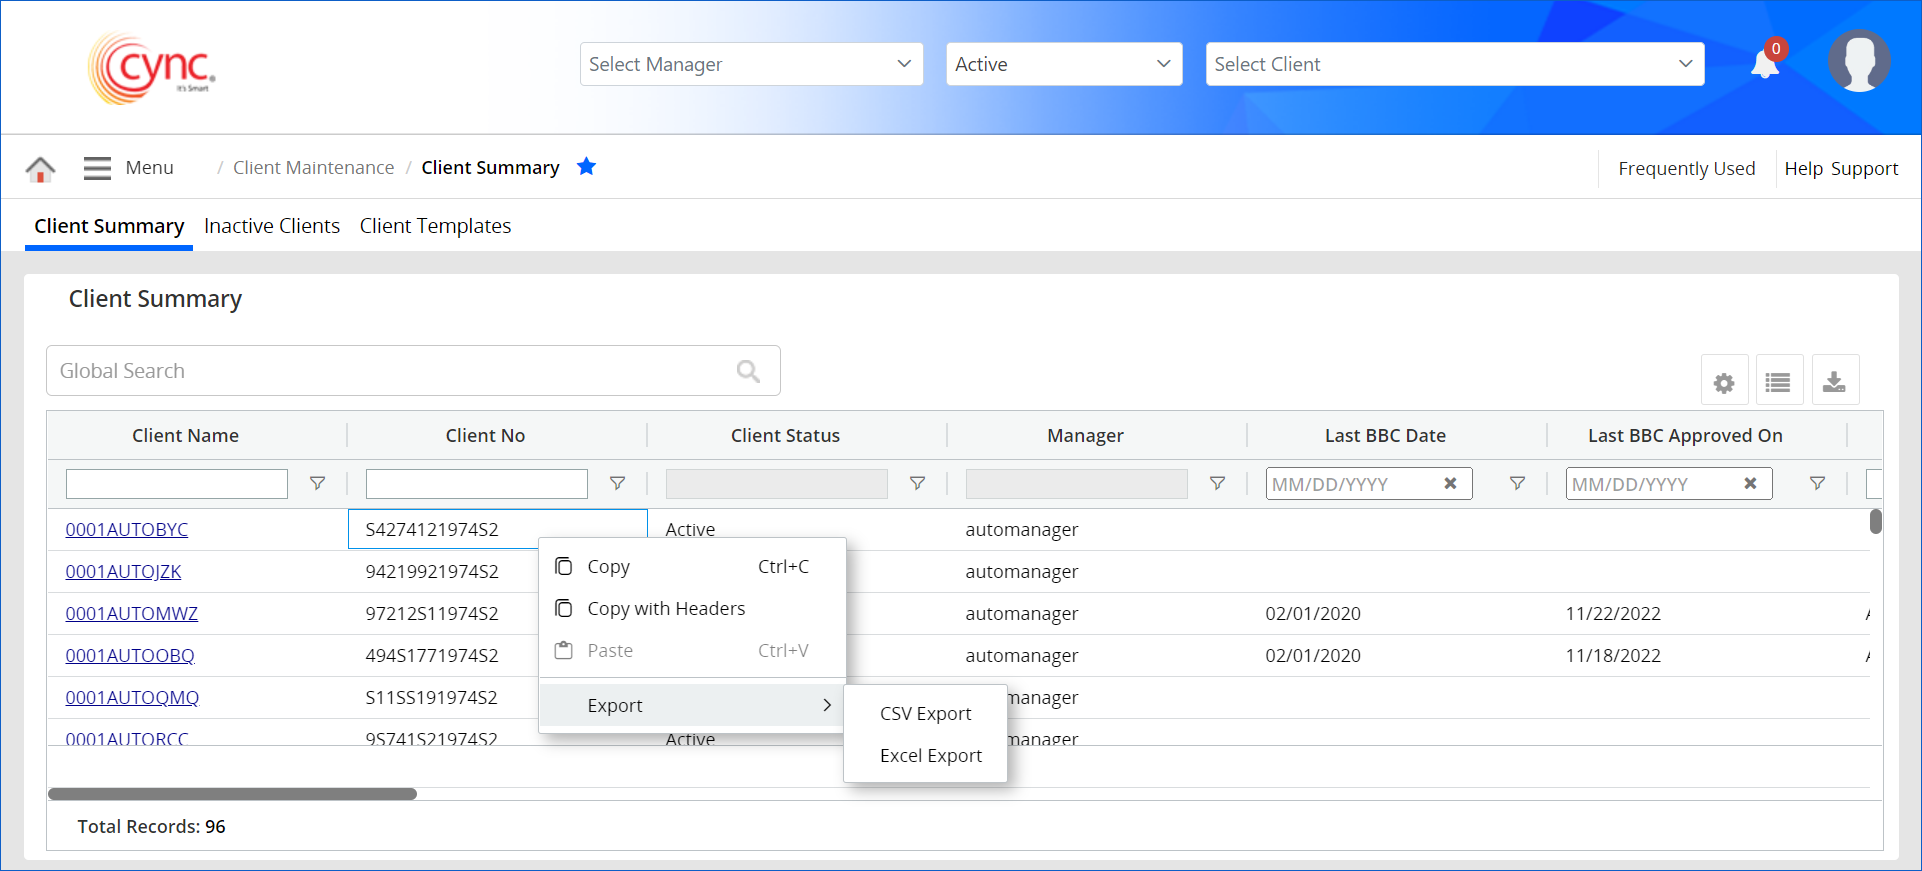
Task: Select Copy with Headers menu item
Action: tap(666, 609)
